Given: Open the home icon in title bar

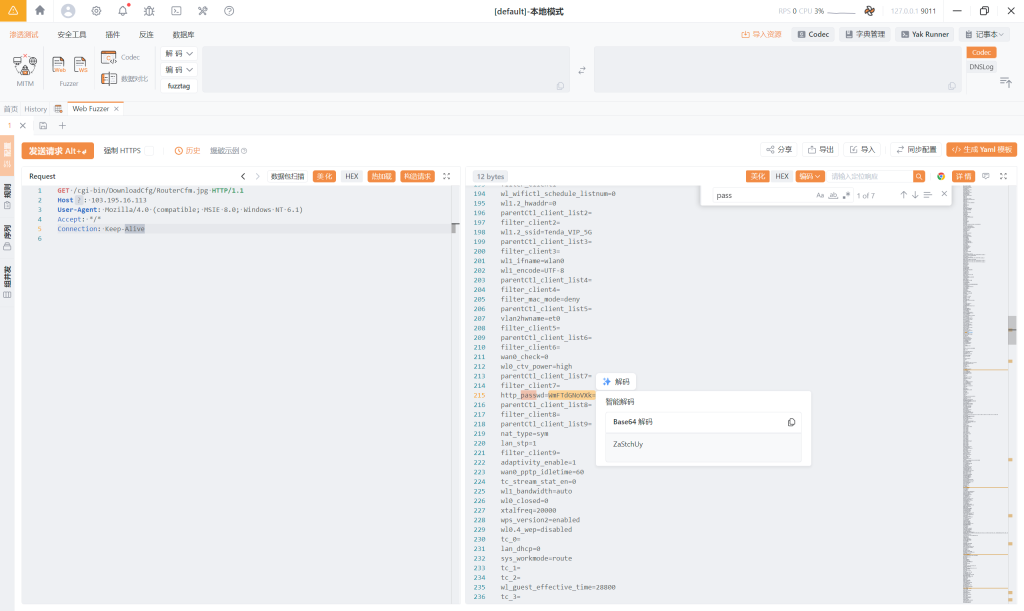Looking at the screenshot, I should [x=40, y=11].
